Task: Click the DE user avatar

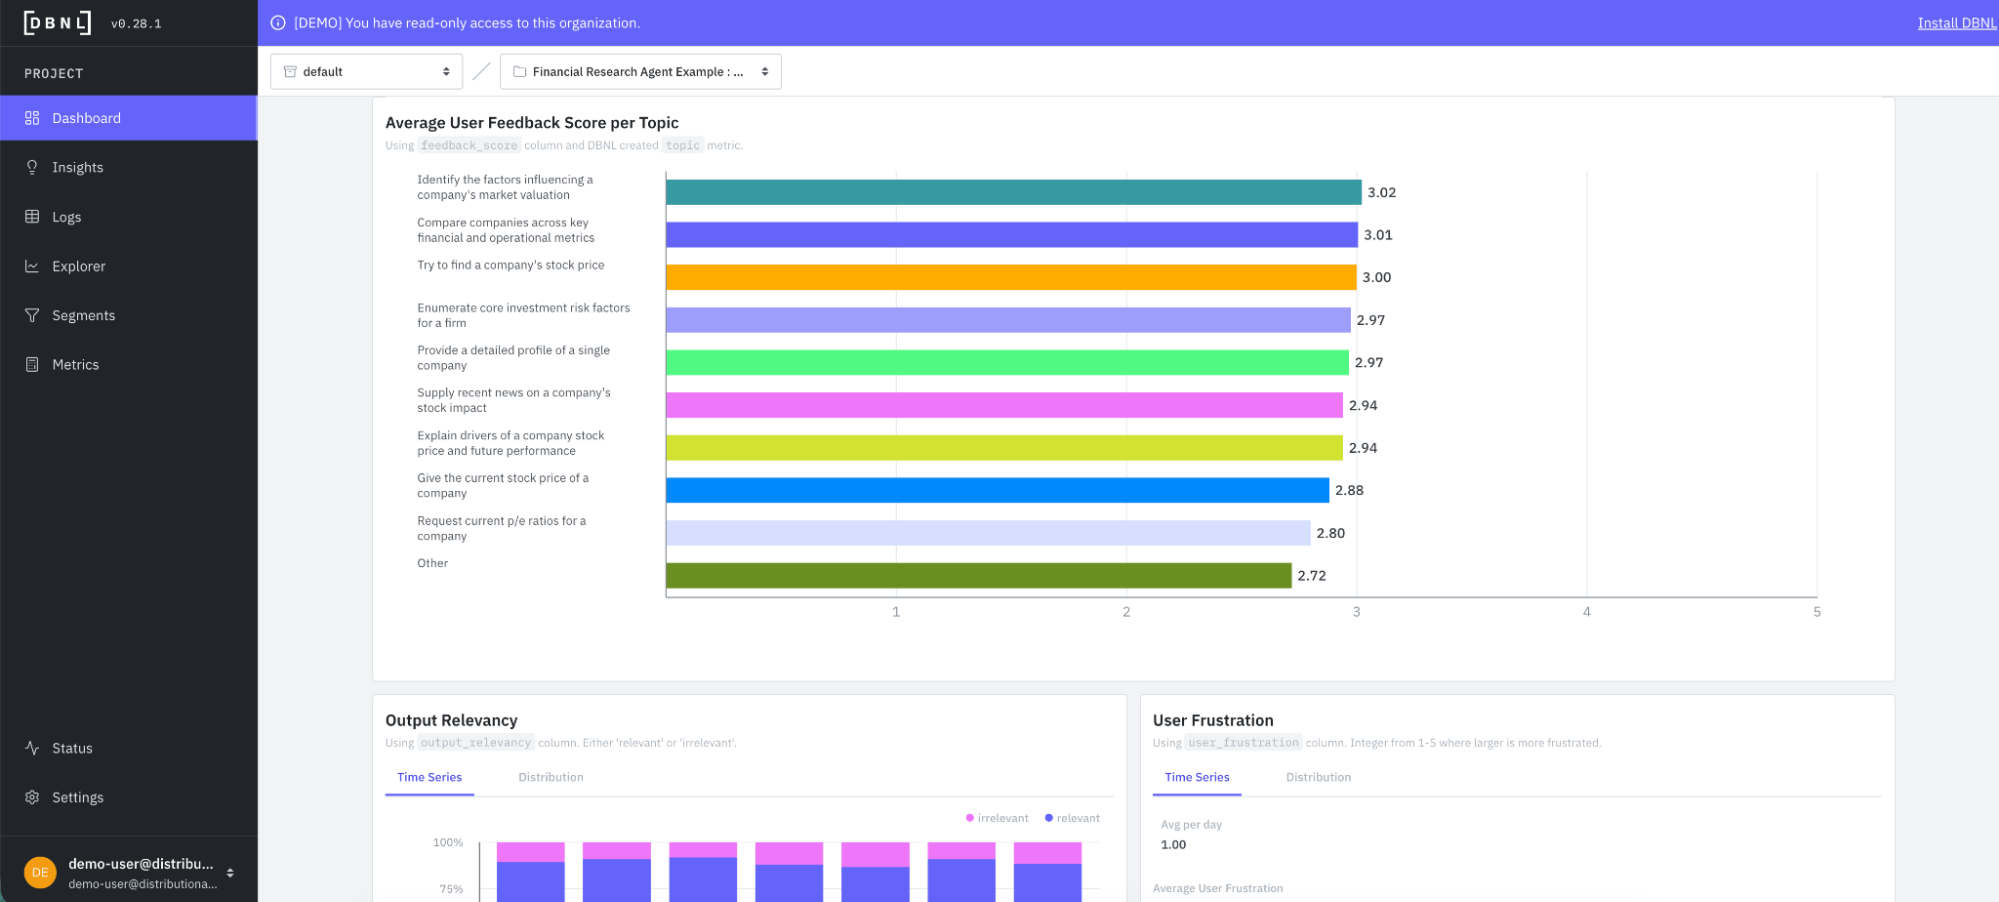Action: (40, 873)
